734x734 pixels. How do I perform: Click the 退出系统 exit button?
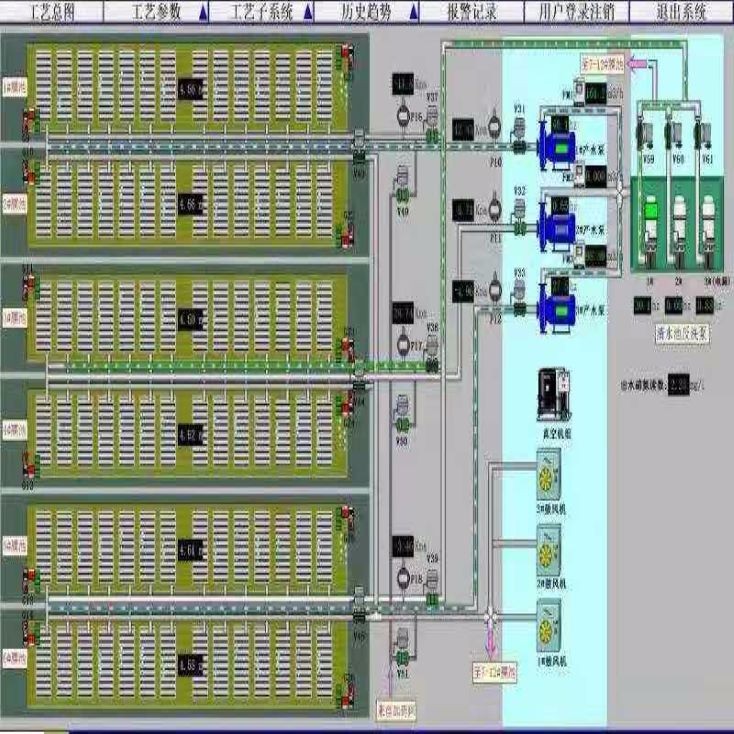coord(680,12)
